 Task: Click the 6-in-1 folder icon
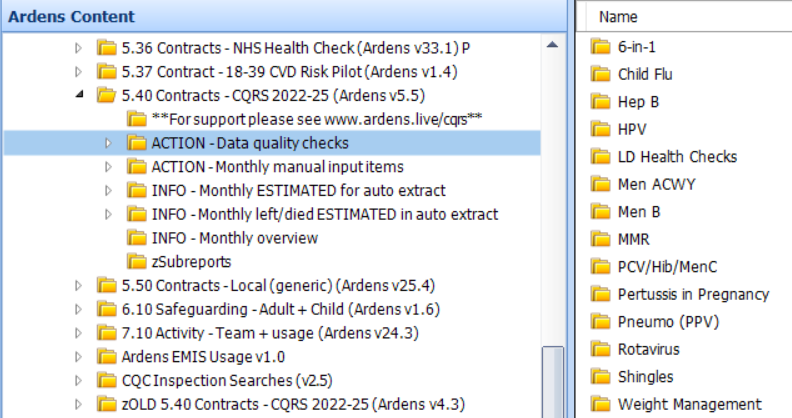601,46
